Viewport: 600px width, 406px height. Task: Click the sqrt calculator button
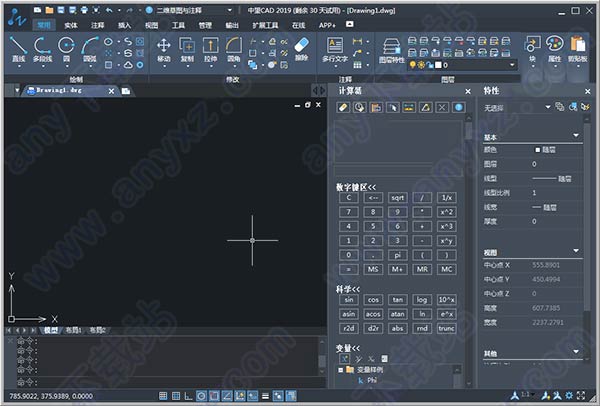tap(398, 198)
